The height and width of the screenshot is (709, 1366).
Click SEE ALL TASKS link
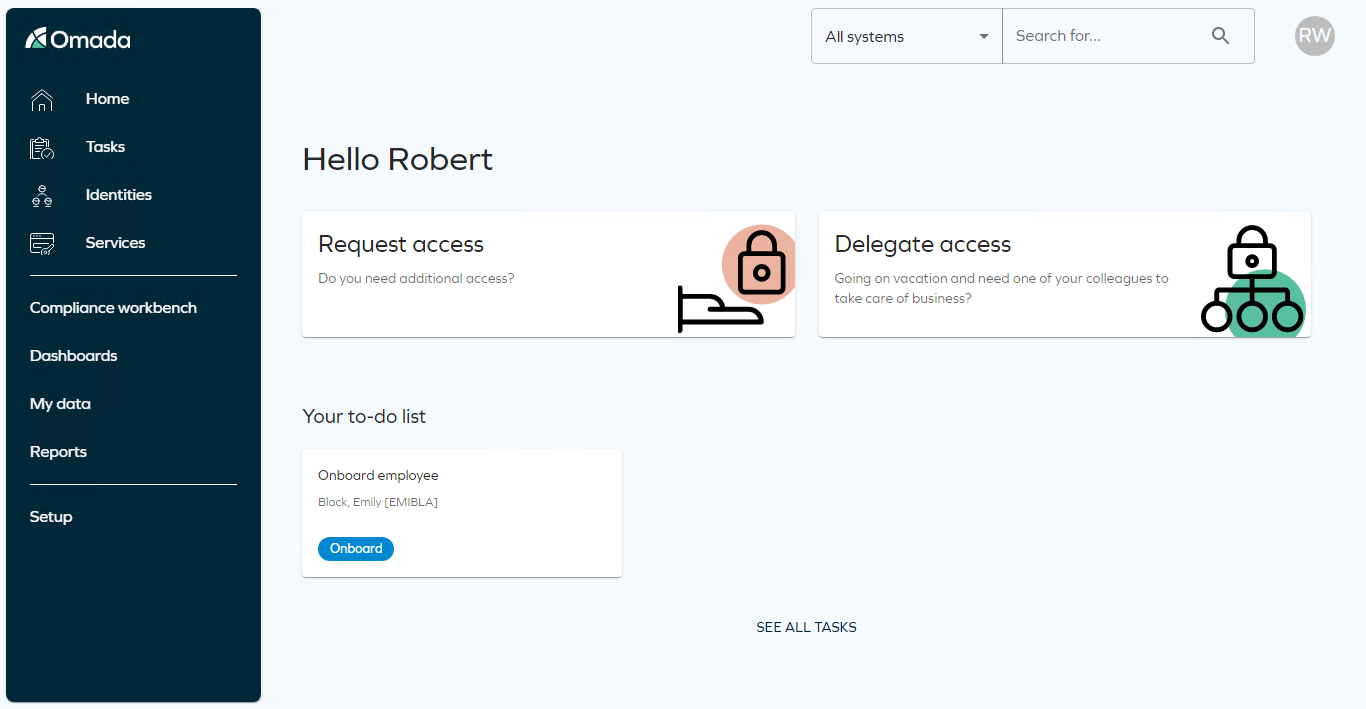pyautogui.click(x=806, y=627)
